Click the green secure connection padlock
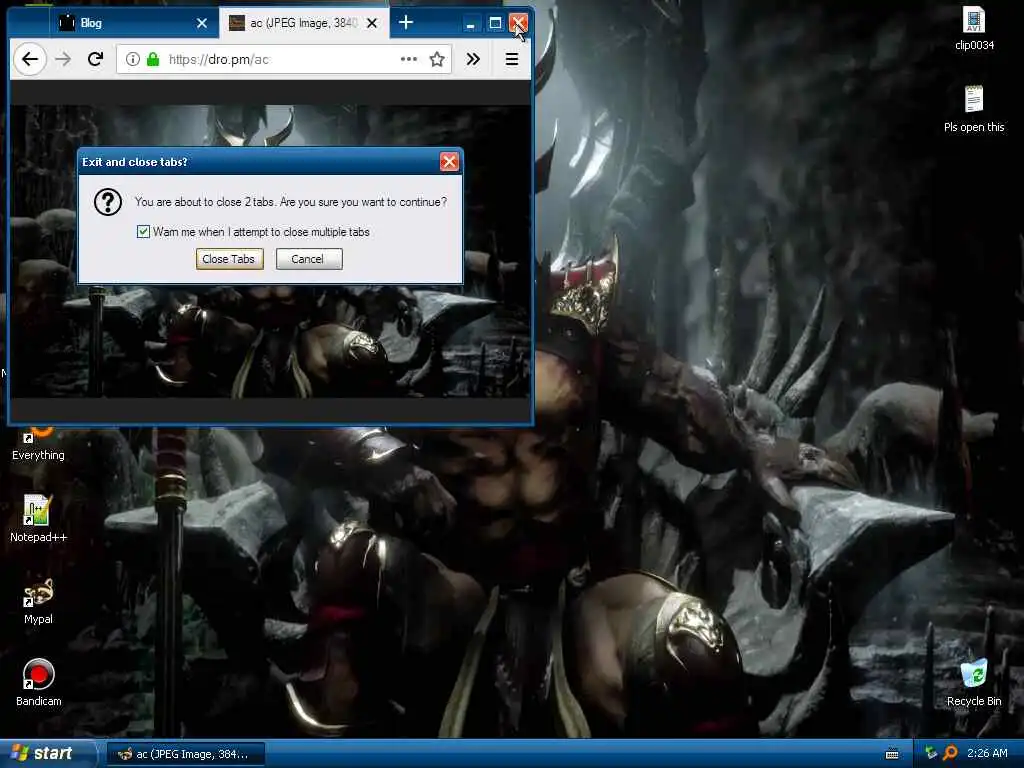1024x768 pixels. click(153, 59)
